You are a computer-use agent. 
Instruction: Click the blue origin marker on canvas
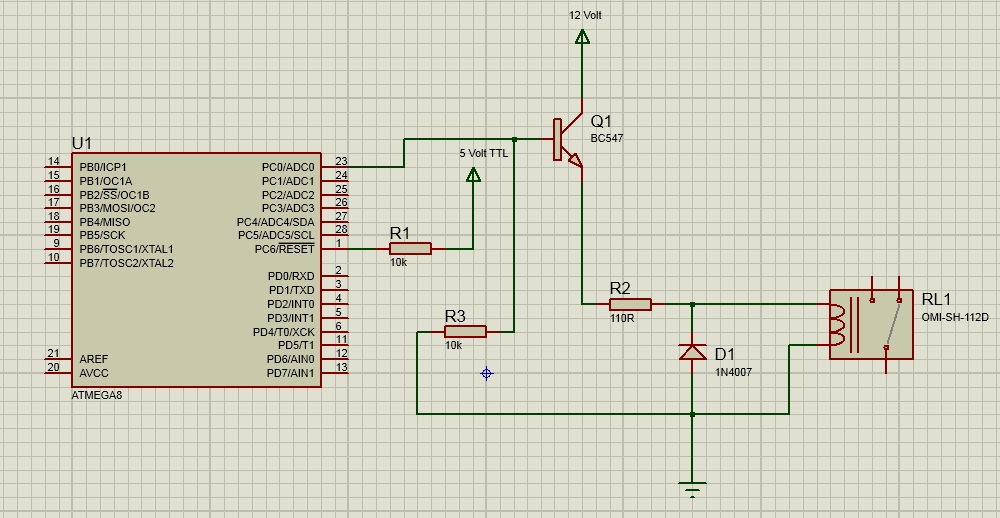486,373
